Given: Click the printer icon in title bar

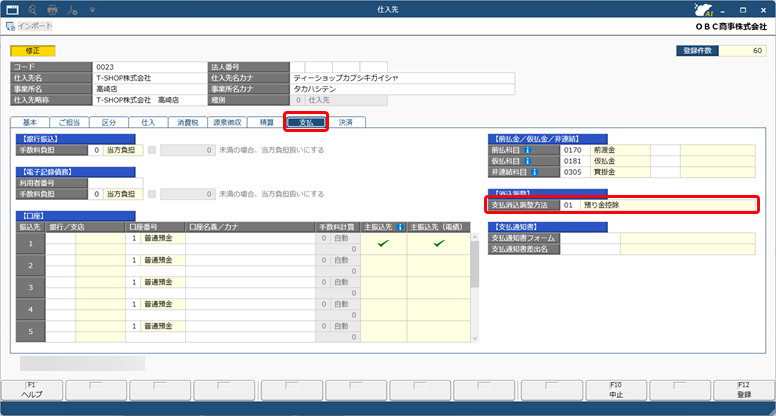Looking at the screenshot, I should (52, 9).
